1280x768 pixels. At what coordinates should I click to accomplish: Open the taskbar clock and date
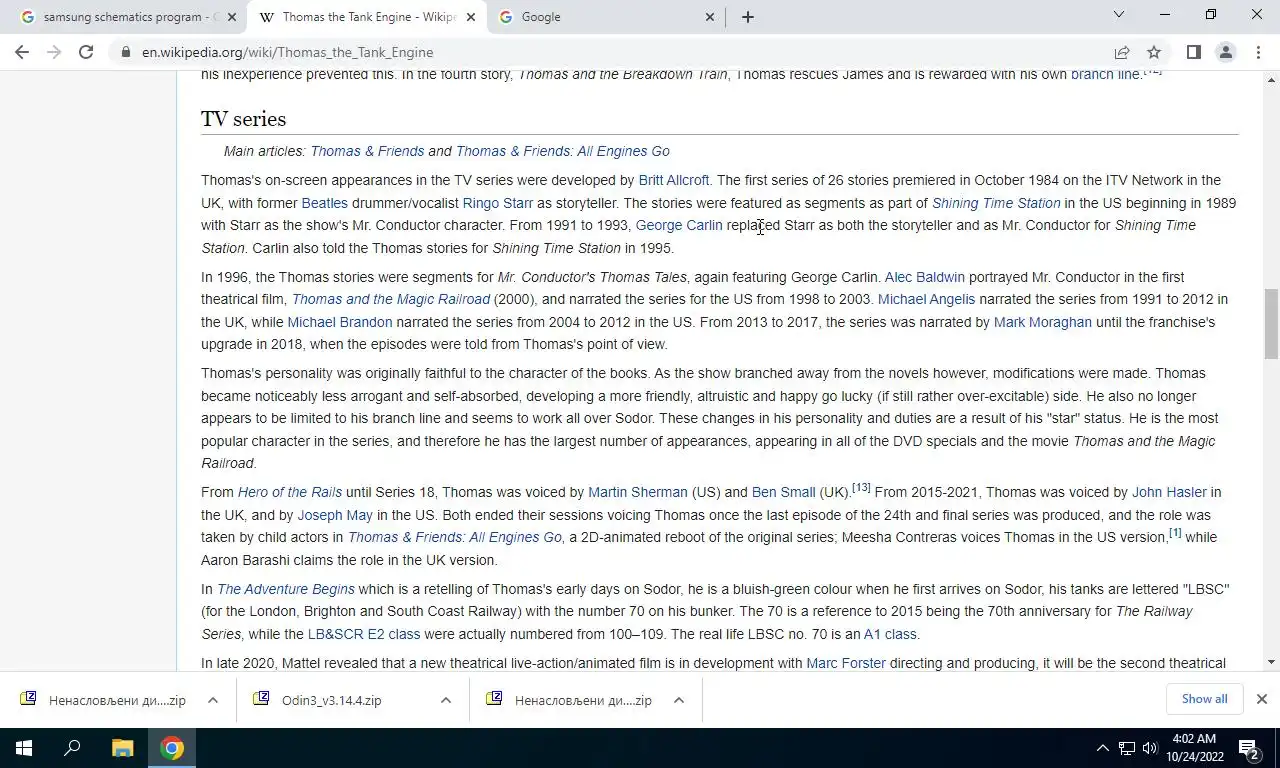tap(1196, 748)
